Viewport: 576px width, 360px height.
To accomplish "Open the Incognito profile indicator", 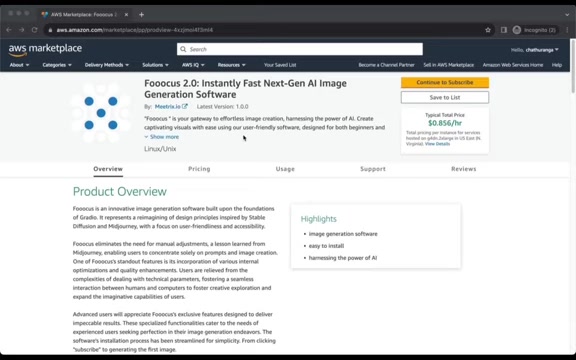I will coord(534,30).
